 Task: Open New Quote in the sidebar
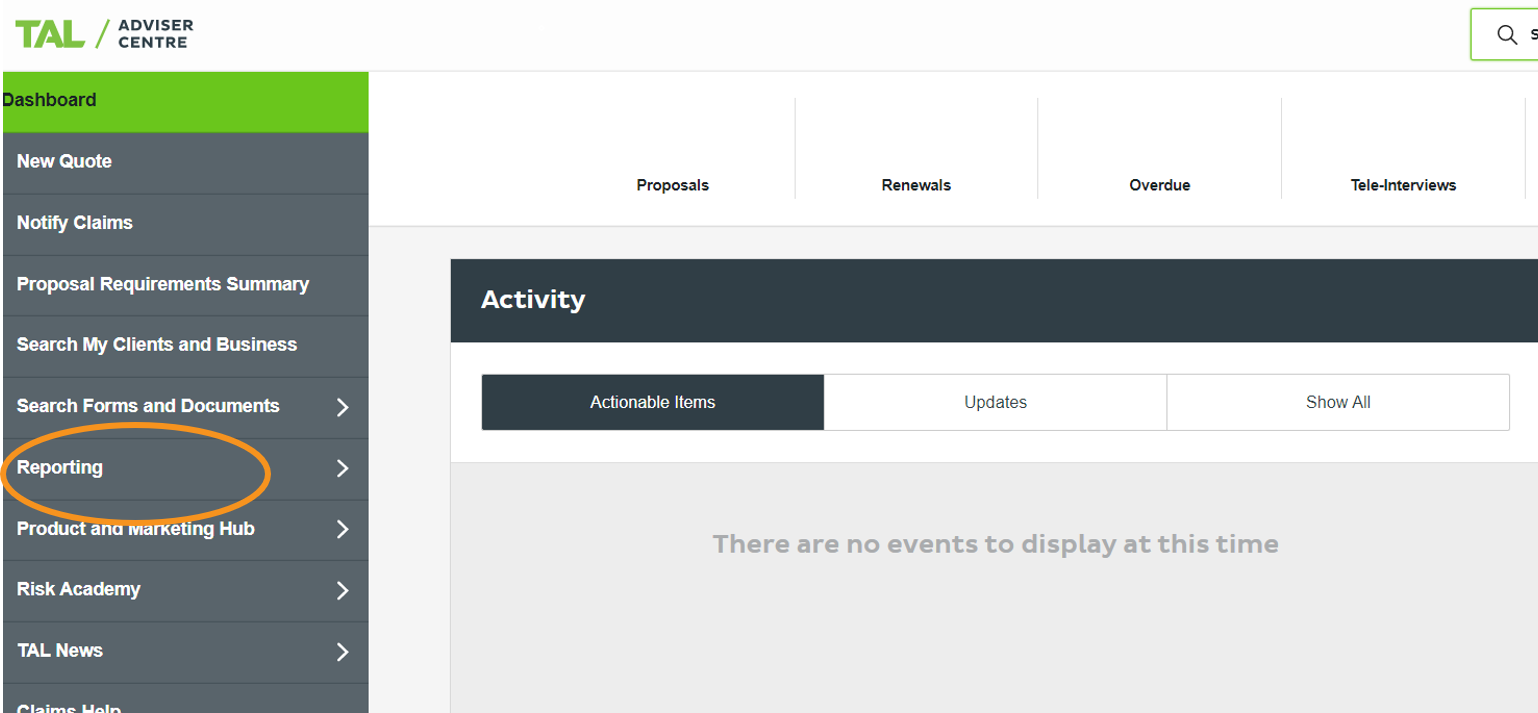coord(64,162)
